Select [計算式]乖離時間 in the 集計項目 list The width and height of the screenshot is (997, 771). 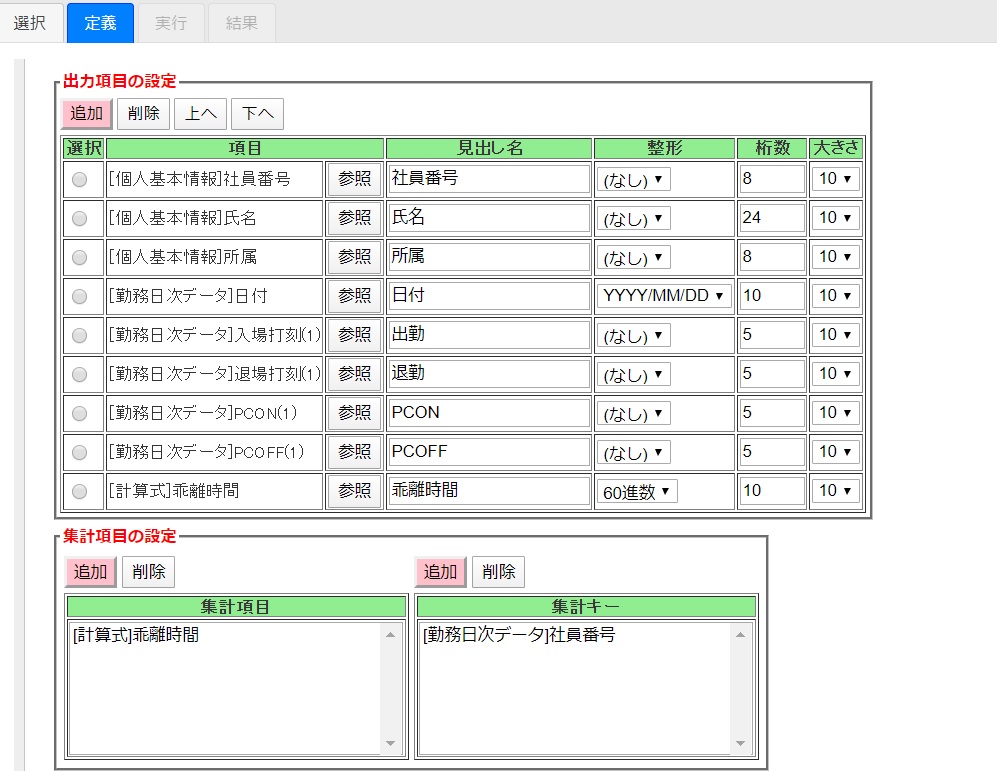click(136, 635)
